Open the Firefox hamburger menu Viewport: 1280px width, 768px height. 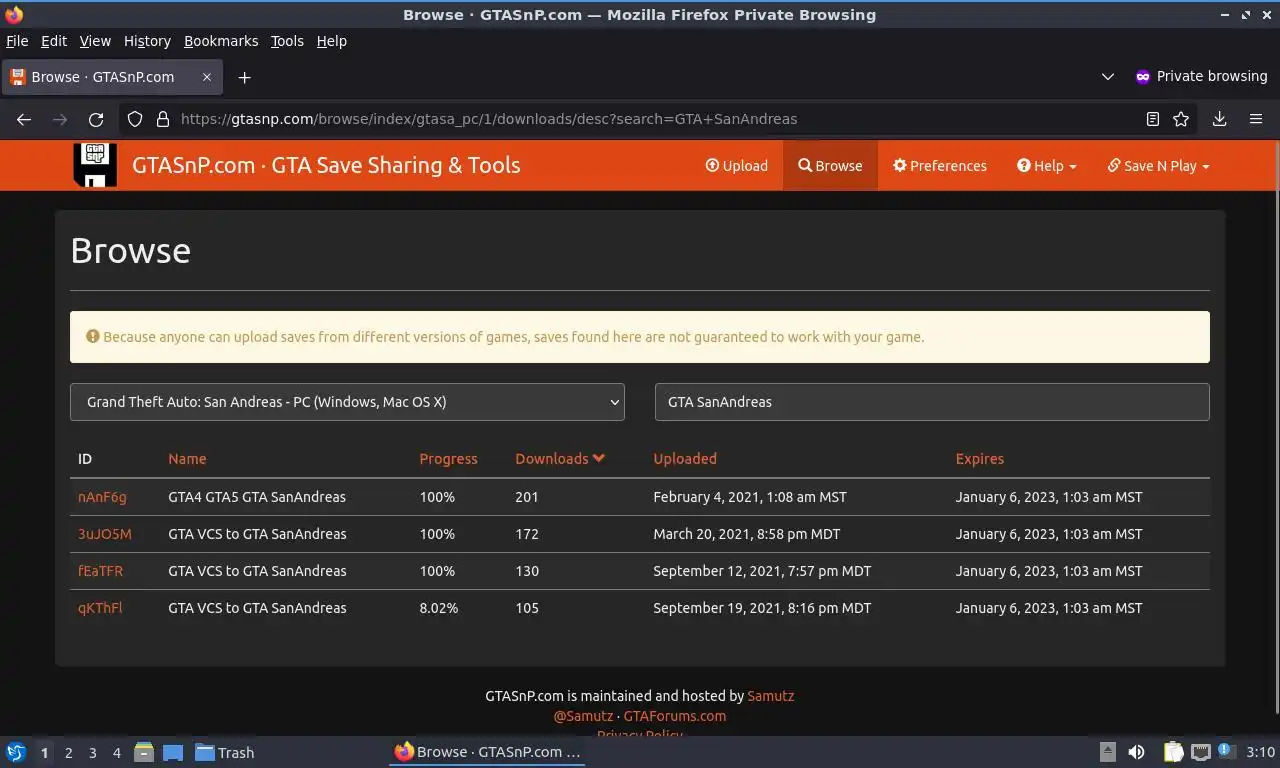point(1256,119)
